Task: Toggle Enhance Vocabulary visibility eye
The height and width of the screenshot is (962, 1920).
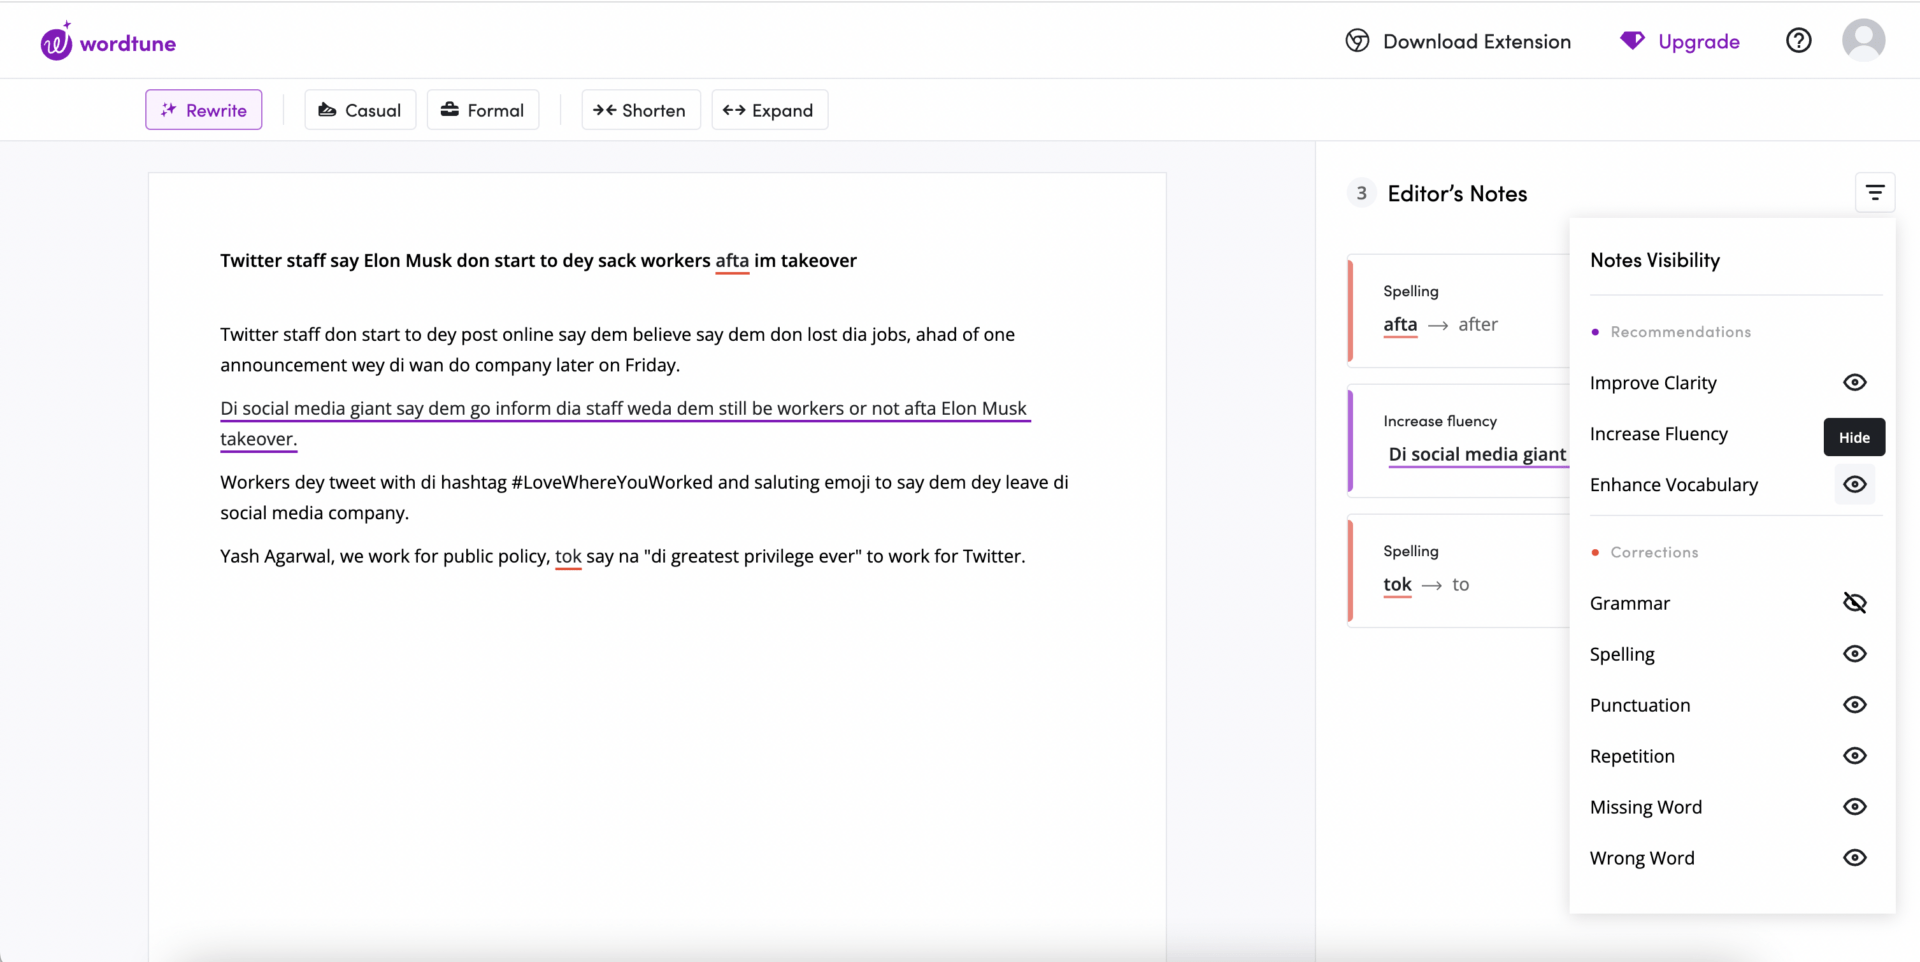Action: 1854,485
